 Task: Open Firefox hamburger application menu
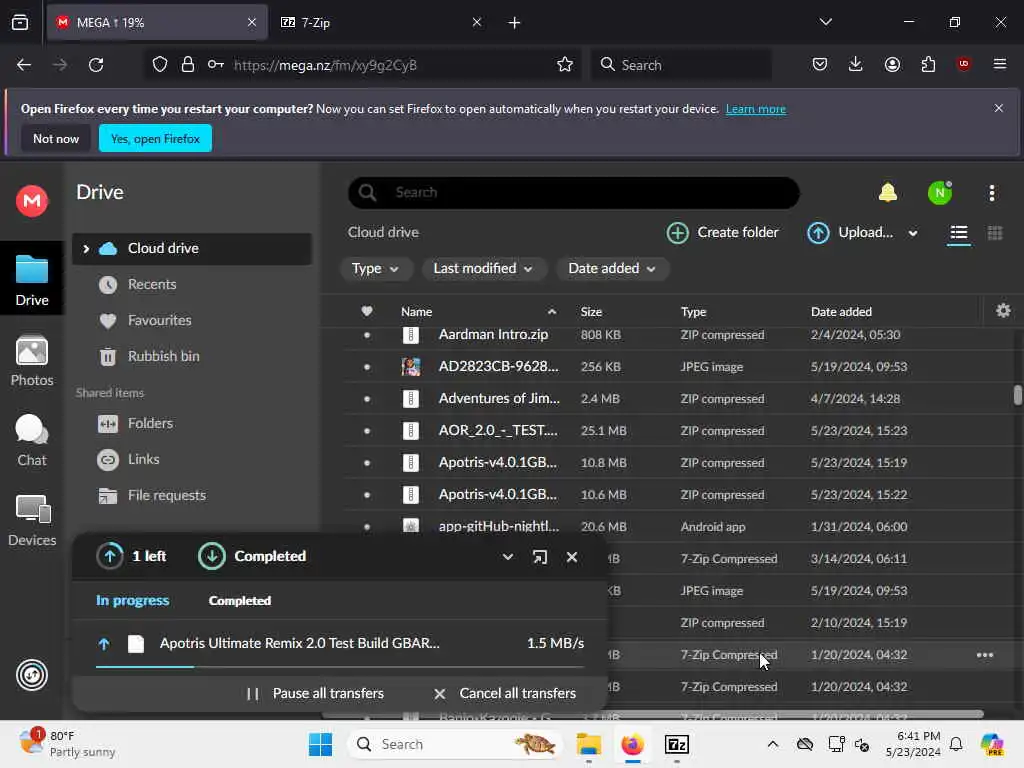point(999,64)
